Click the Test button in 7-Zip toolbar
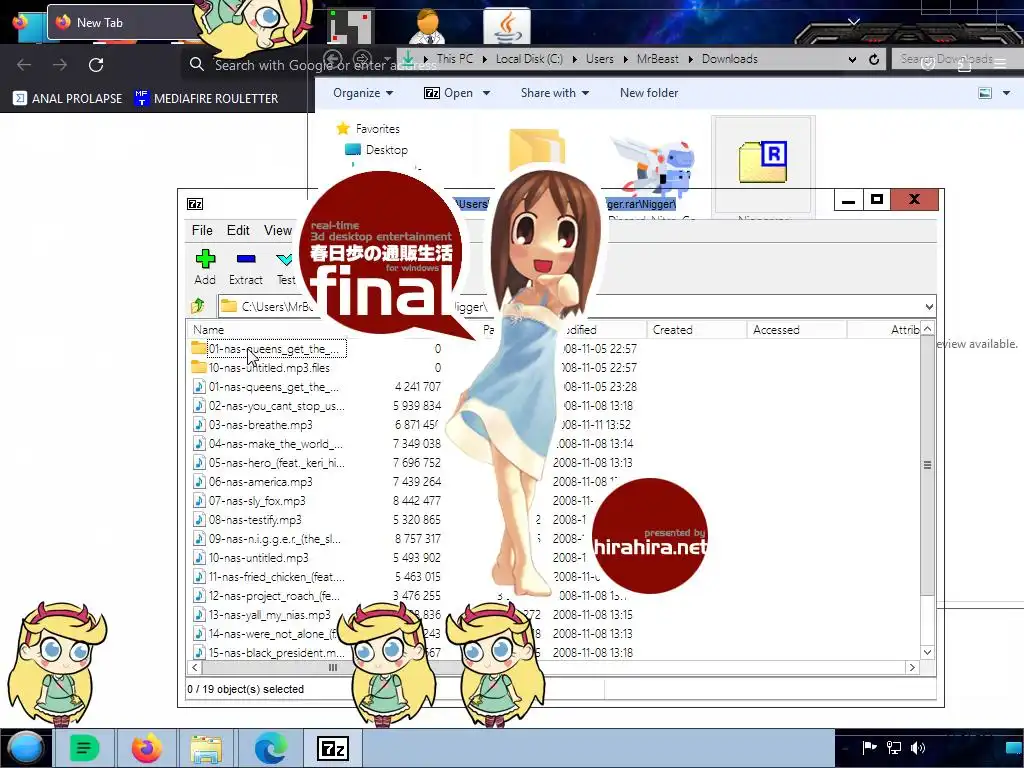1024x768 pixels. [x=285, y=267]
